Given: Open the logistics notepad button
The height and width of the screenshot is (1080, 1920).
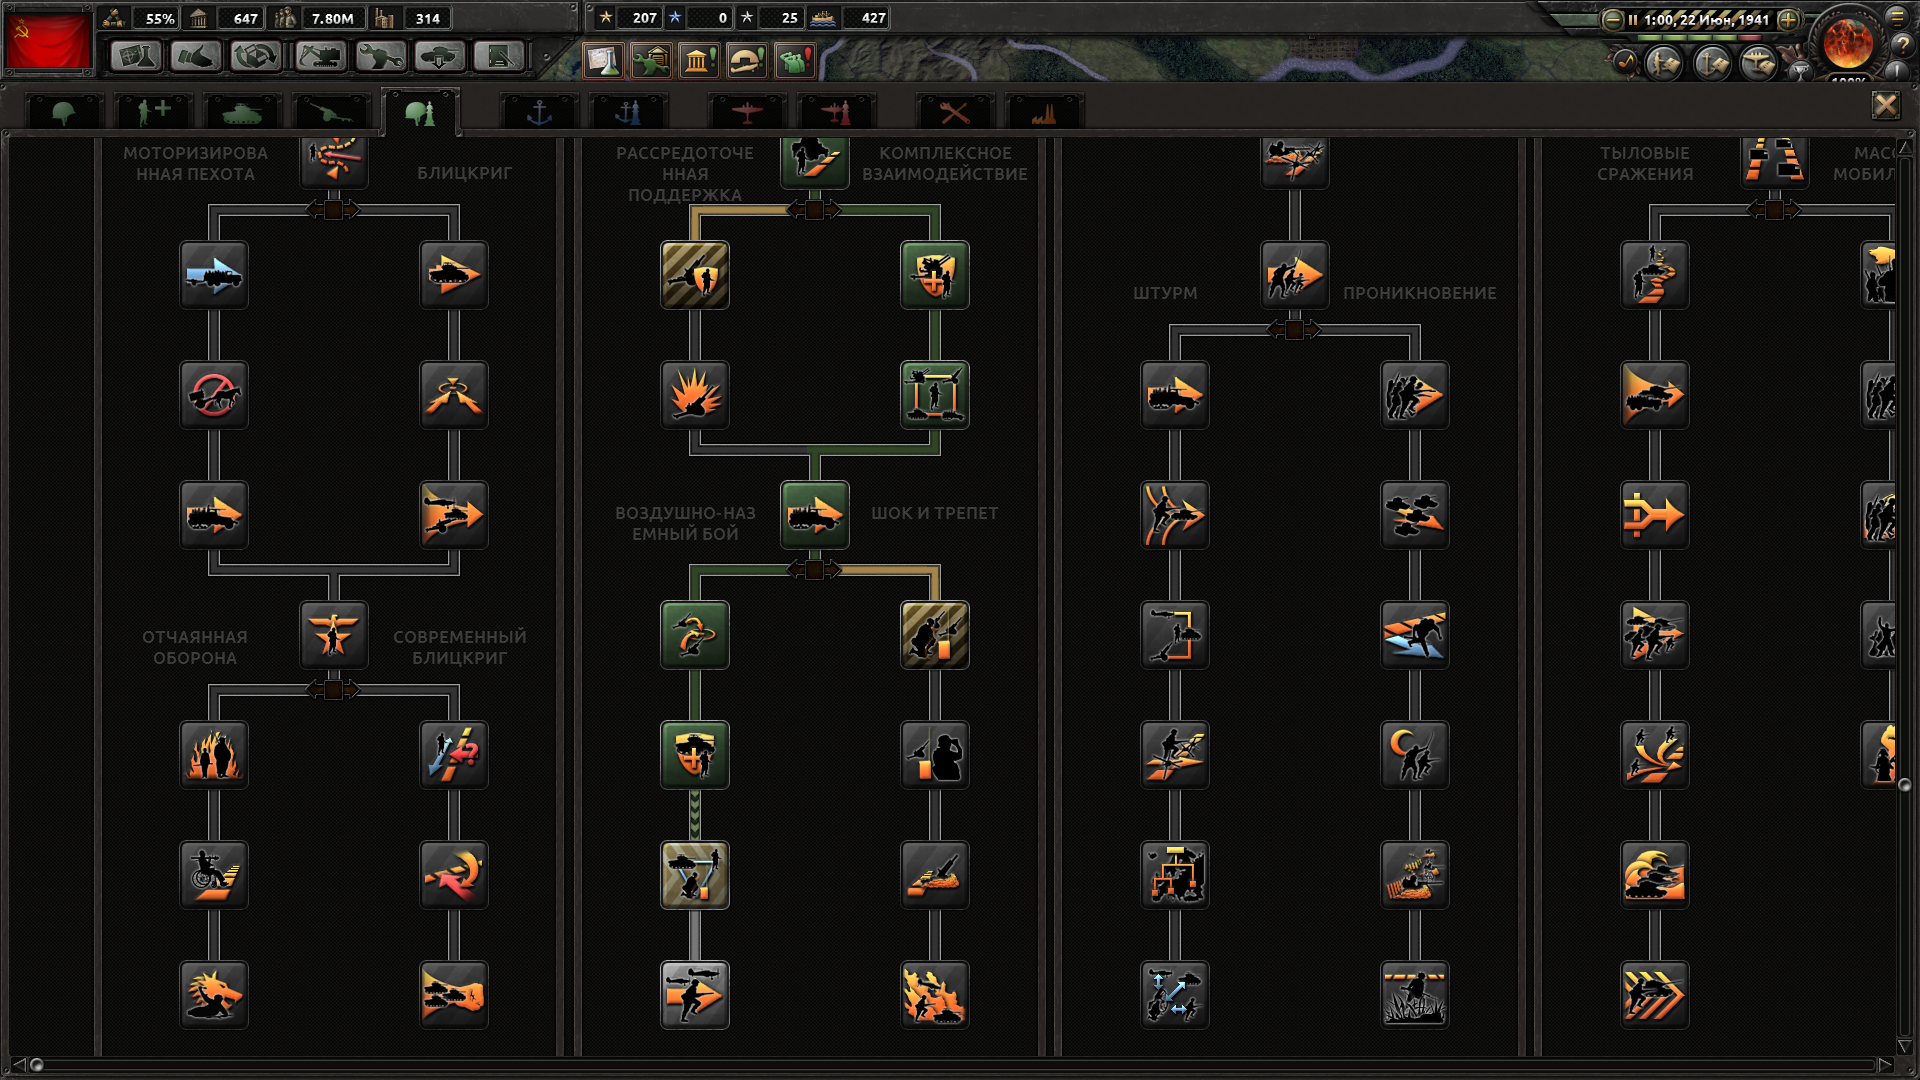Looking at the screenshot, I should coord(500,56).
